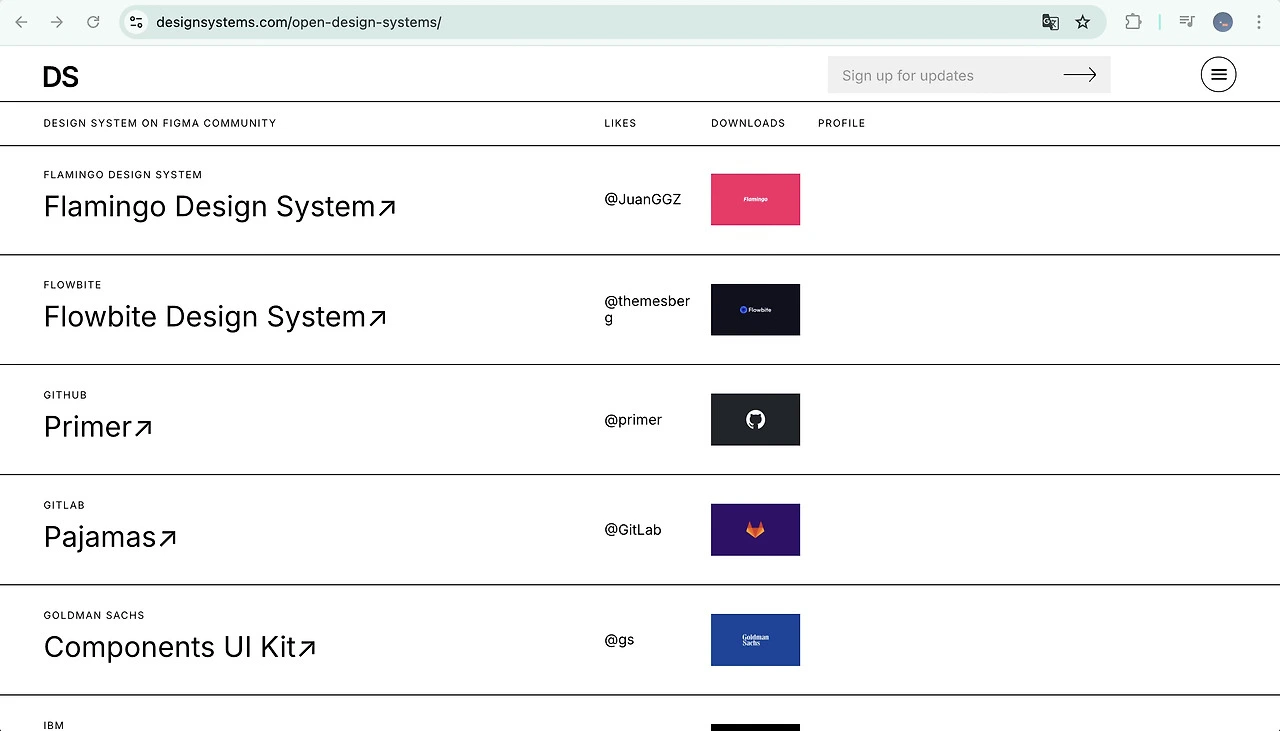This screenshot has width=1280, height=731.
Task: Open the GitLab fox thumbnail
Action: click(755, 529)
